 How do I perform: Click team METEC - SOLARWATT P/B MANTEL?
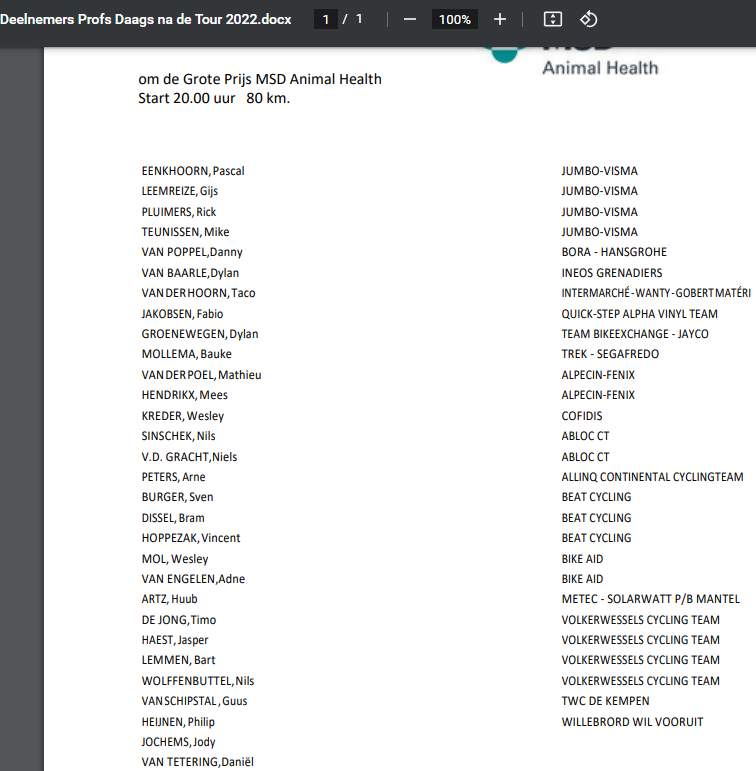(x=650, y=599)
